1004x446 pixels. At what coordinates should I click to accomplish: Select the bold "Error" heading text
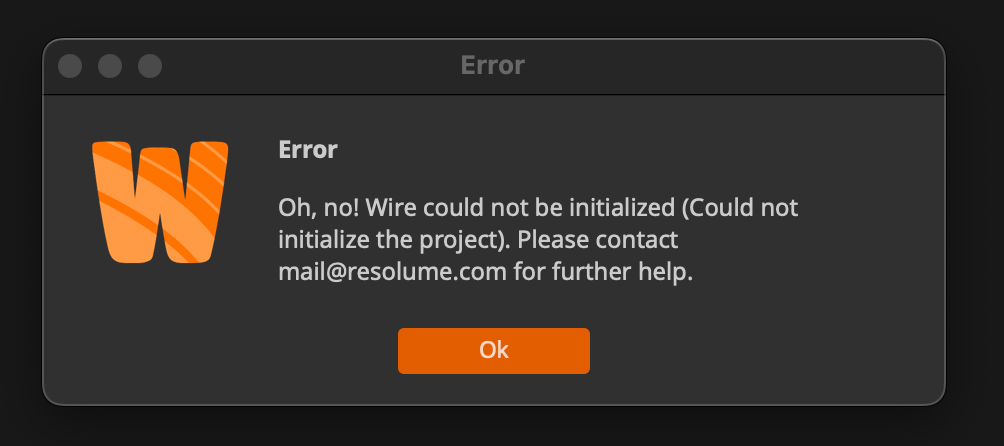click(x=307, y=151)
